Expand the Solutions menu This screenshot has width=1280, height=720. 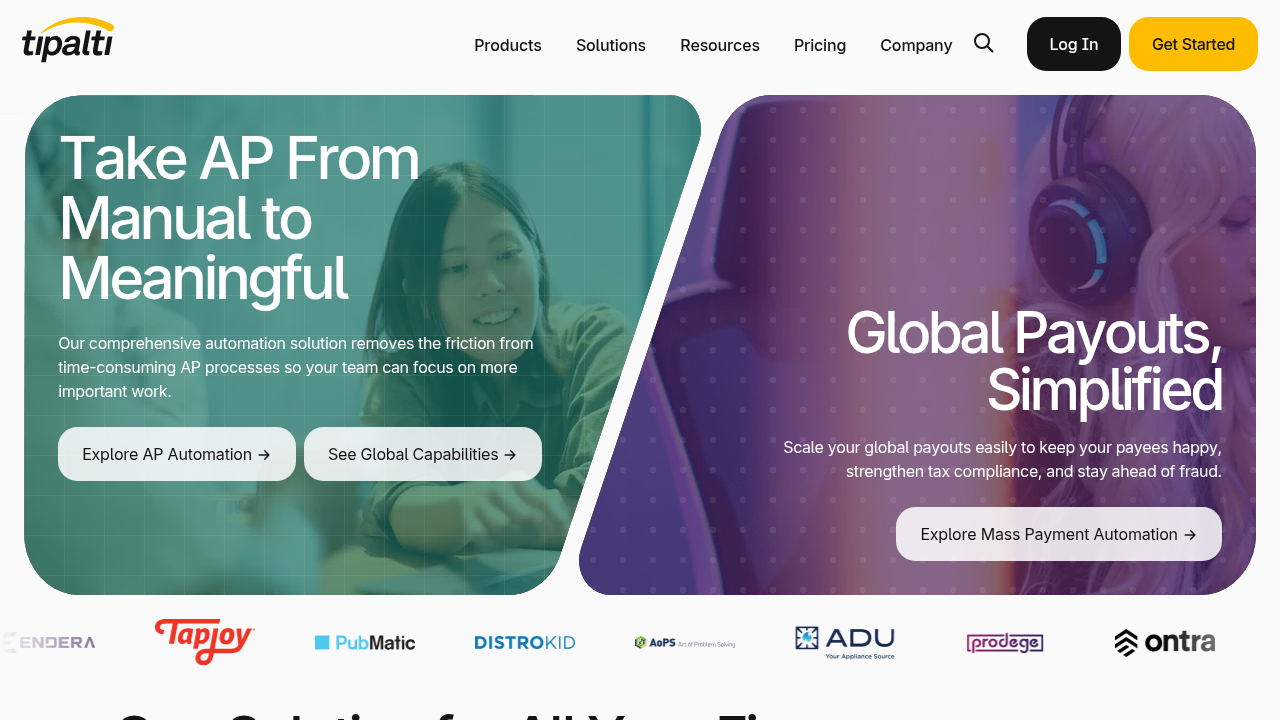tap(611, 45)
